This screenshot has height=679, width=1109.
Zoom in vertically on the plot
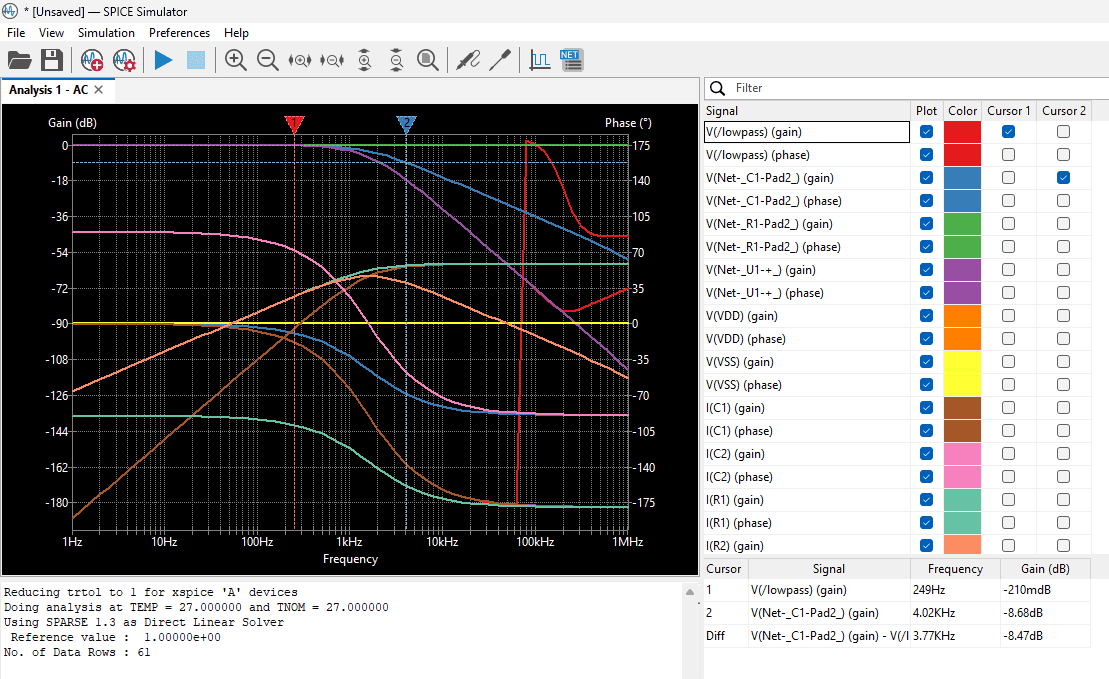click(364, 60)
